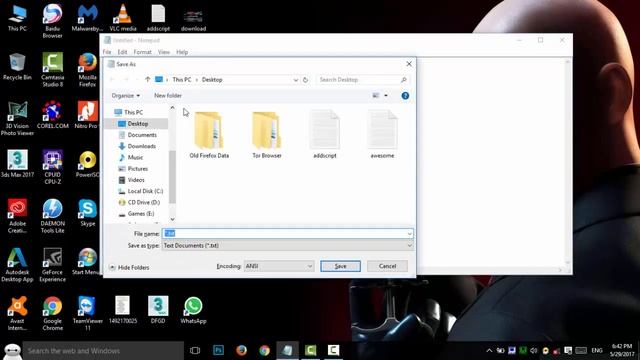The image size is (640, 360).
Task: Open Skype desktop shortcut
Action: pos(87,213)
